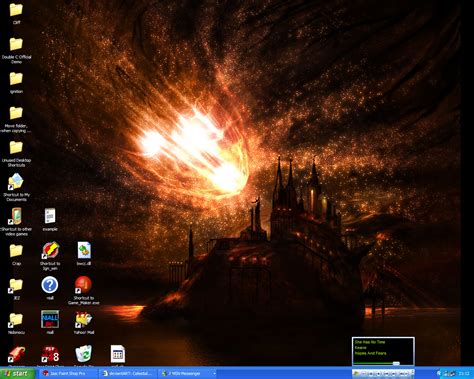This screenshot has width=474, height=379.
Task: Open the Cliff folder on the desktop
Action: (x=16, y=10)
